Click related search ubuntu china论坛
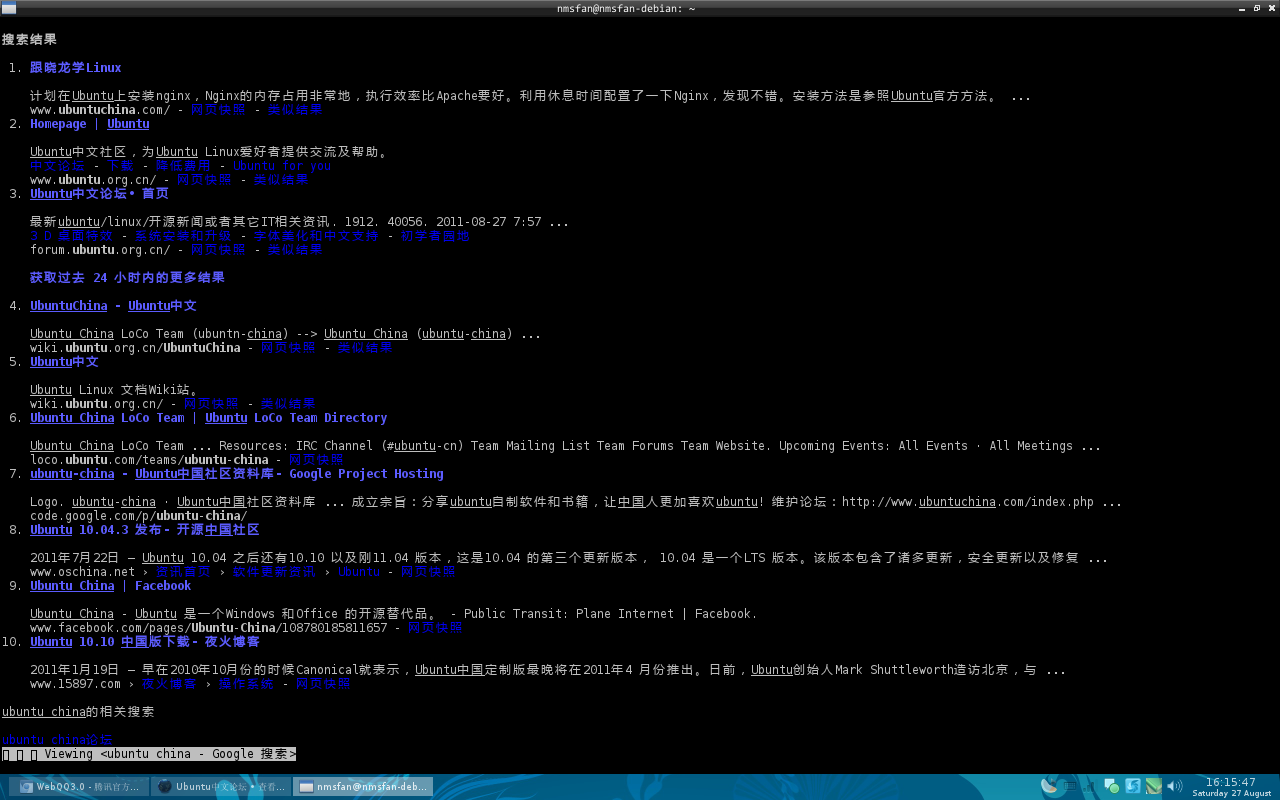The width and height of the screenshot is (1280, 800). pos(57,740)
